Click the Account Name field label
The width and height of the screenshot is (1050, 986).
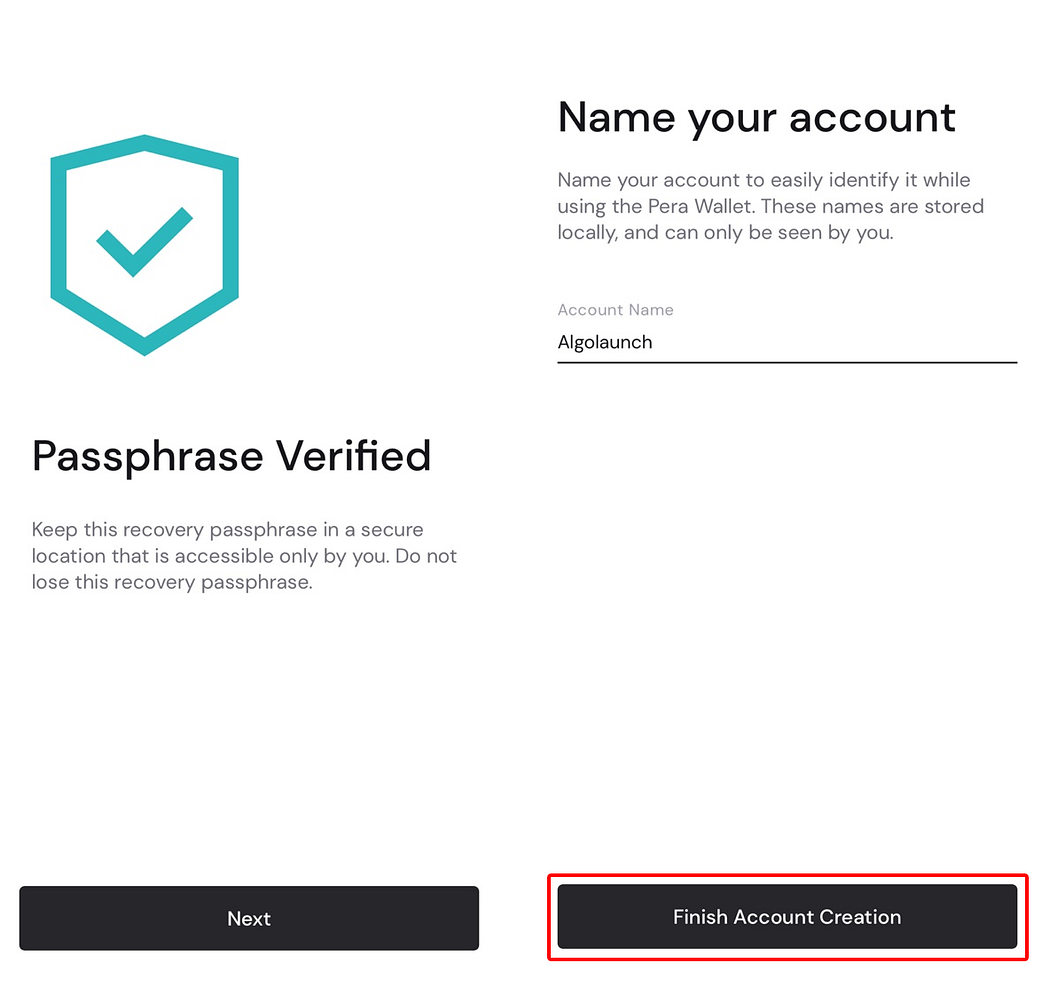pyautogui.click(x=615, y=310)
